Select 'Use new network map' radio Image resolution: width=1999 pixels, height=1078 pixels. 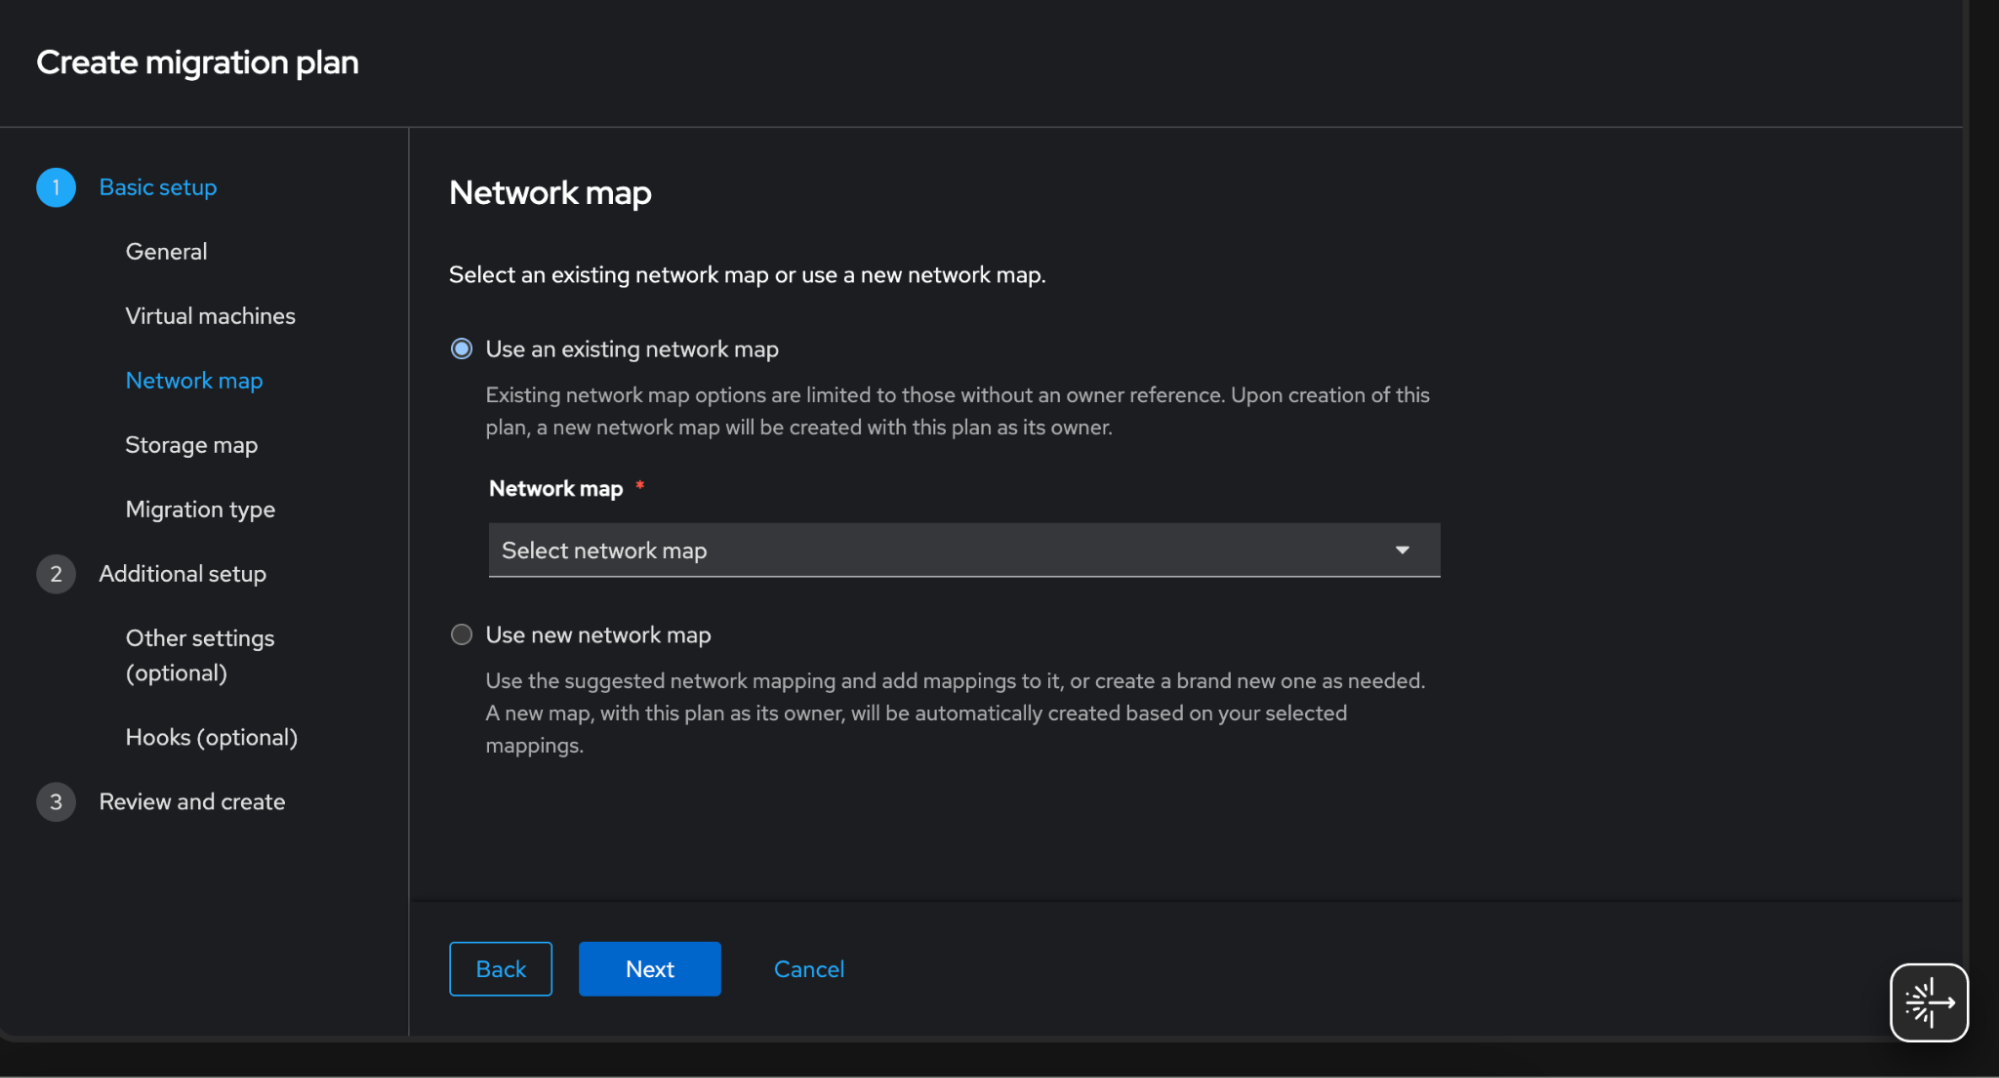coord(461,635)
